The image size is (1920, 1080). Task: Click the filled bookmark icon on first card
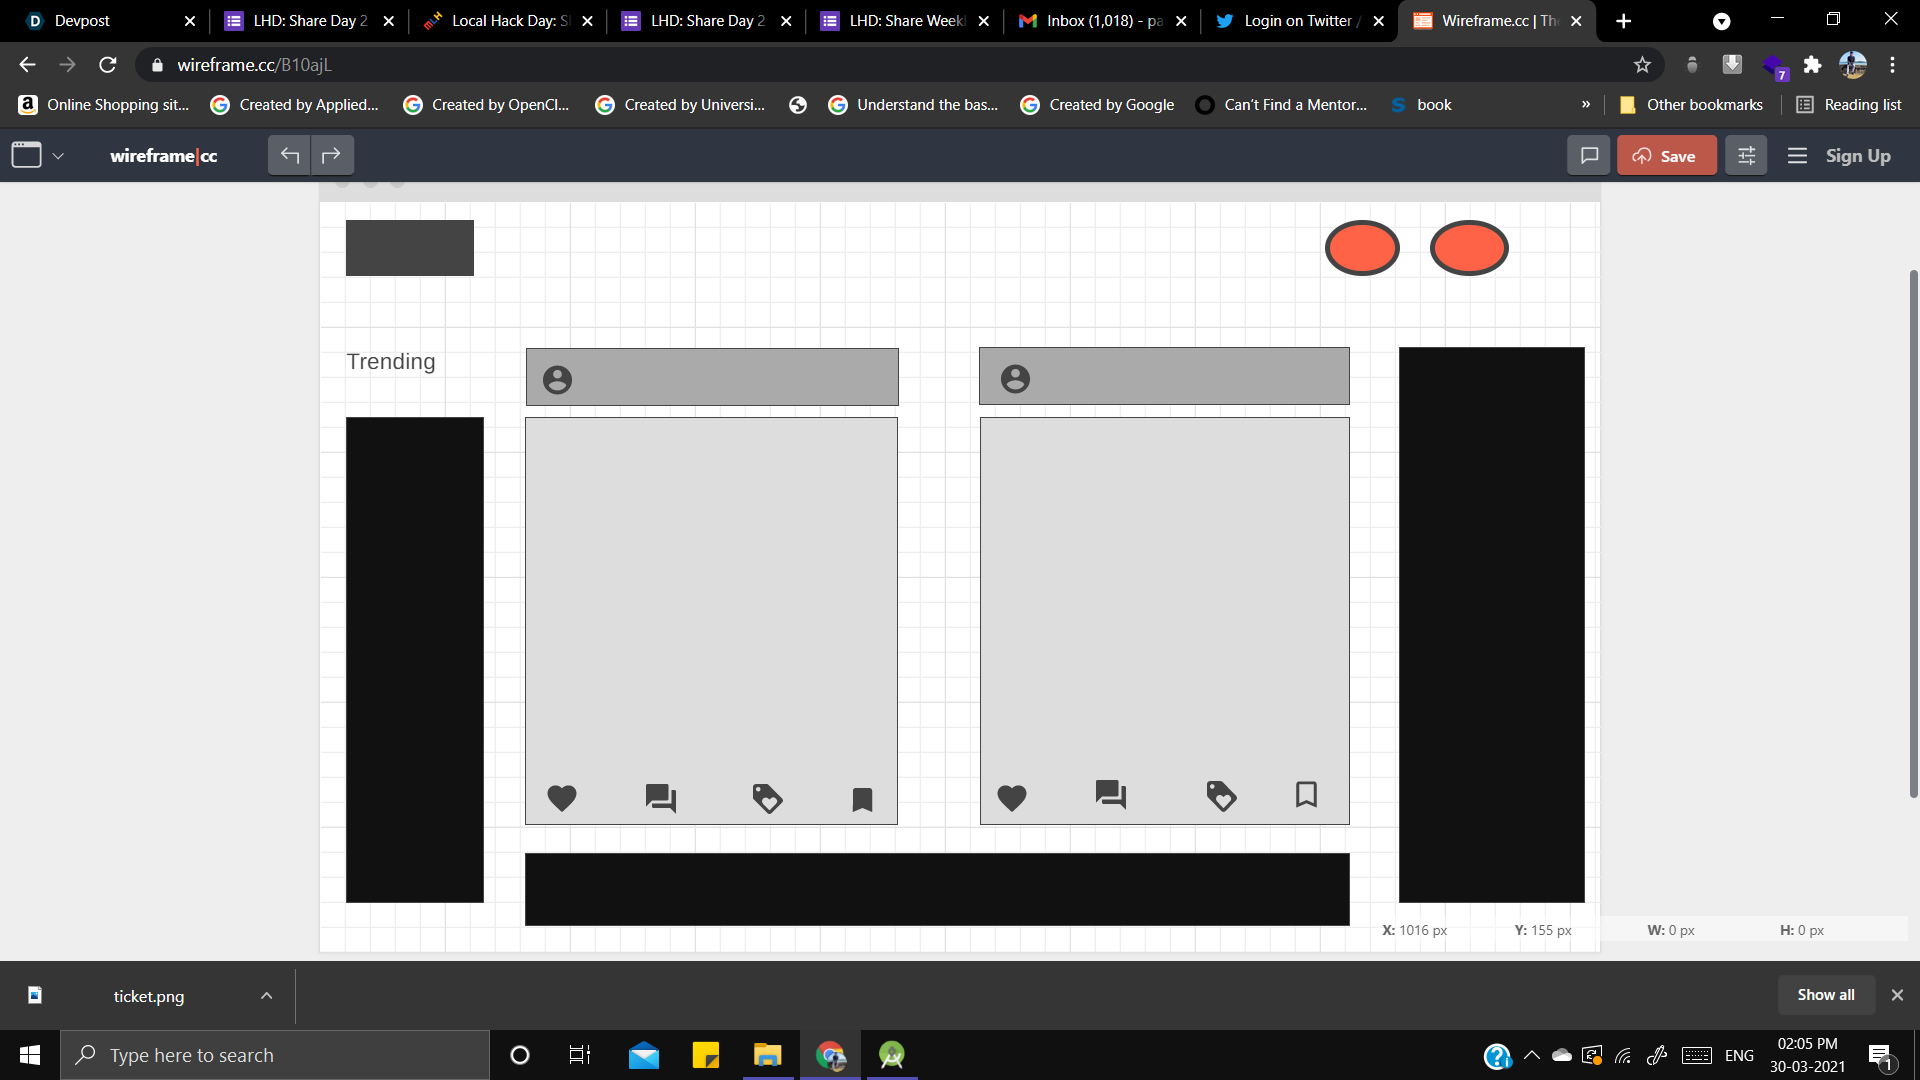pos(862,799)
